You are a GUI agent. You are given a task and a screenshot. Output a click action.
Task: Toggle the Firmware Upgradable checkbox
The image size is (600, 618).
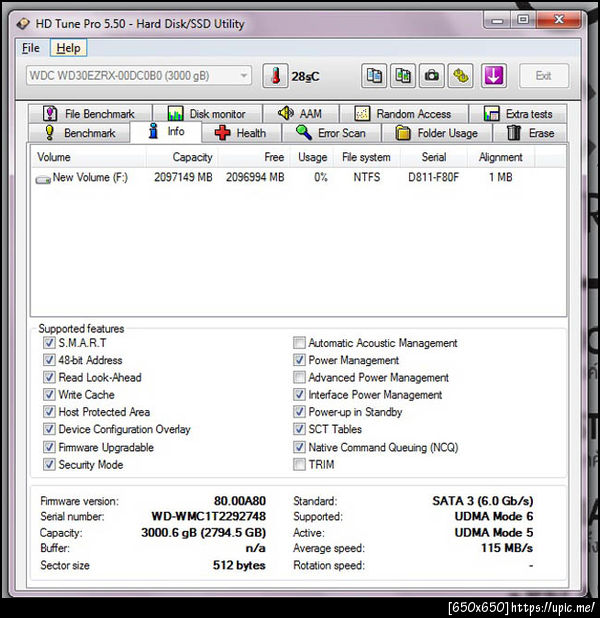pos(49,447)
